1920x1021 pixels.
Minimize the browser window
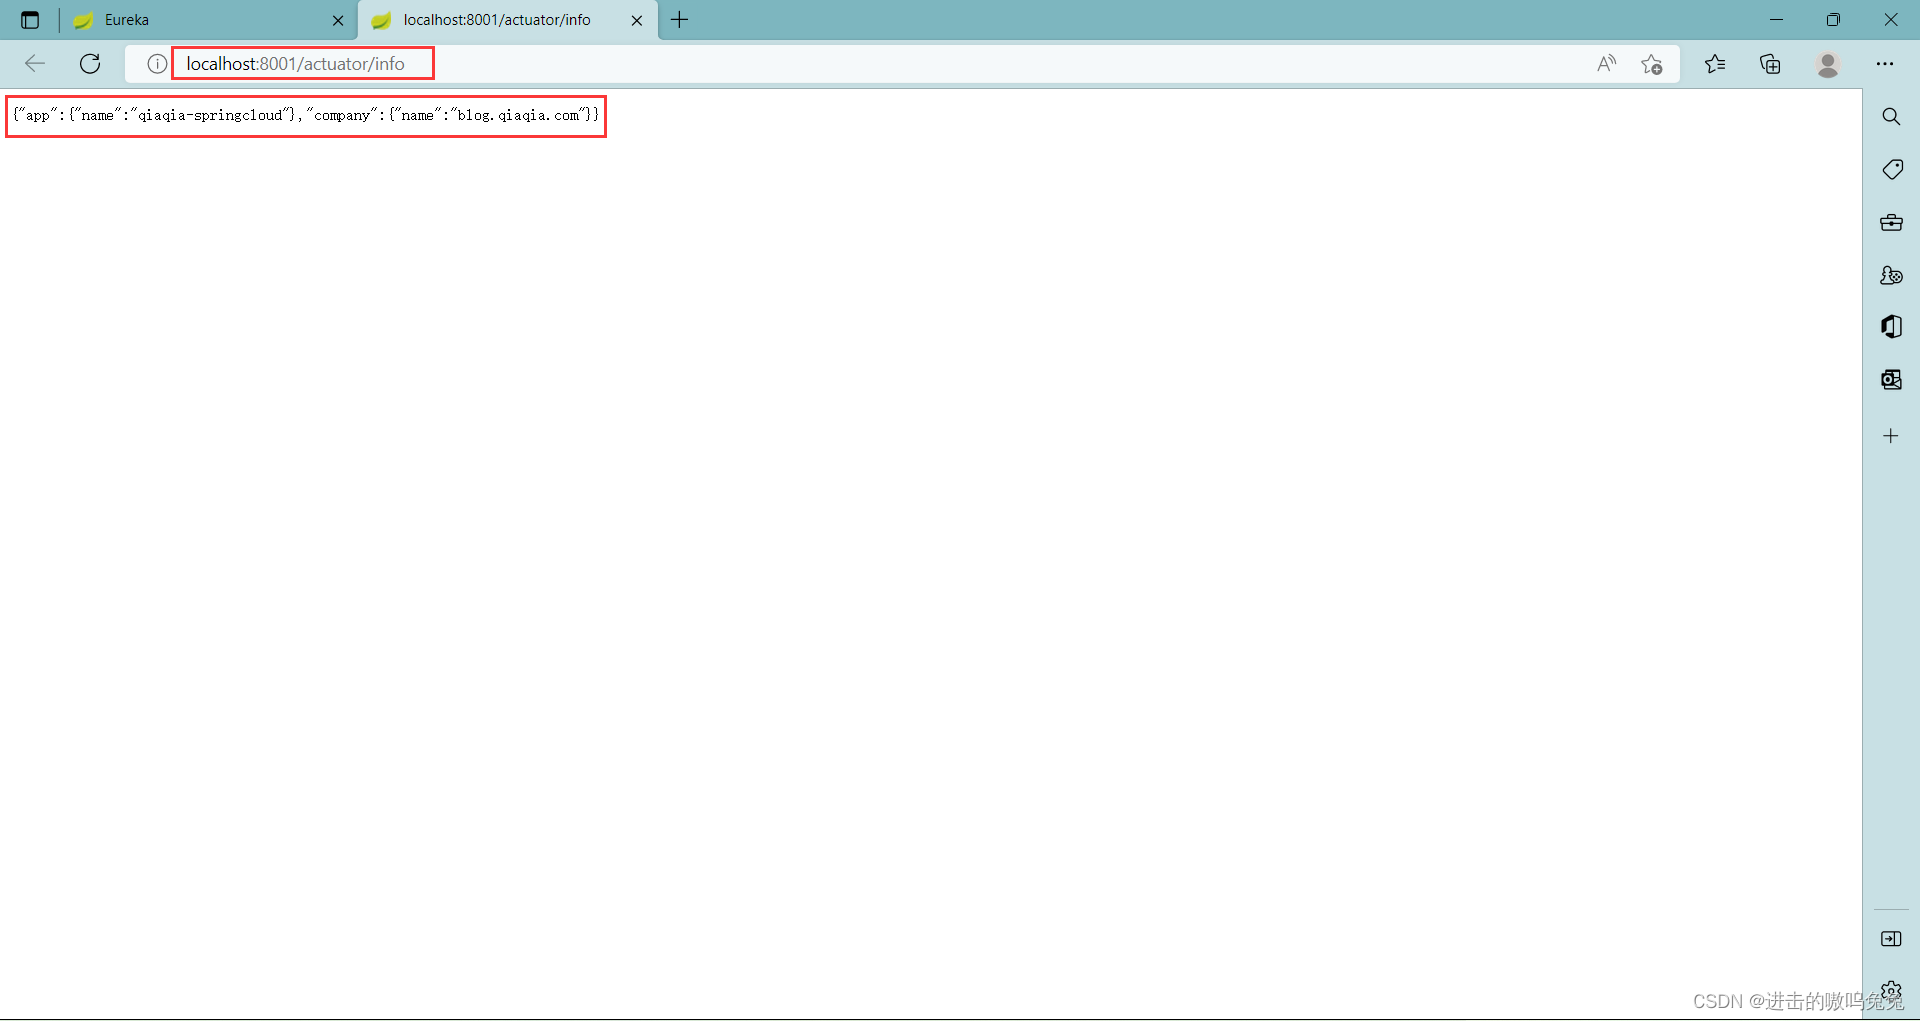point(1776,20)
